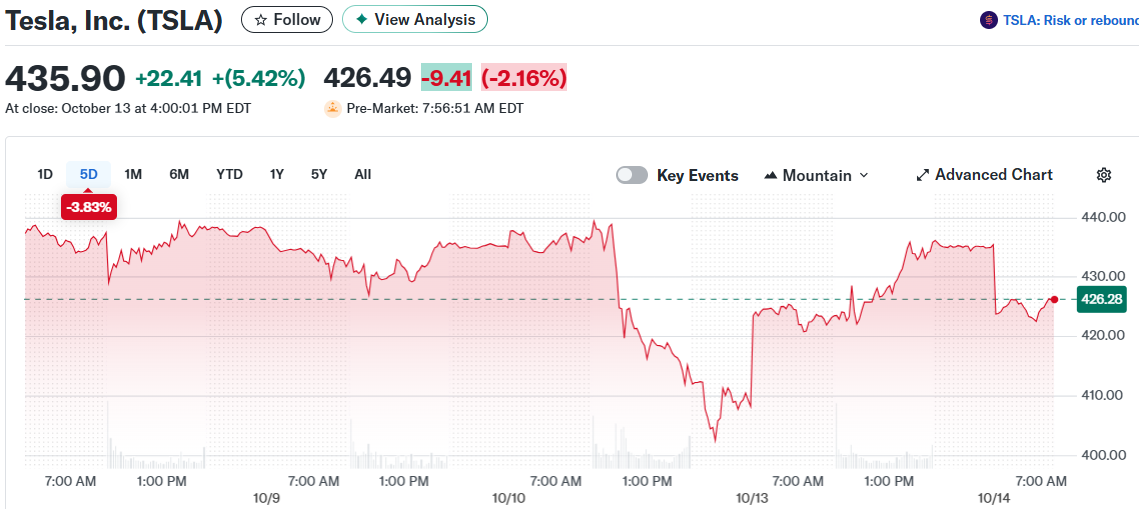The image size is (1139, 509).
Task: Switch to the YTD range
Action: tap(229, 174)
